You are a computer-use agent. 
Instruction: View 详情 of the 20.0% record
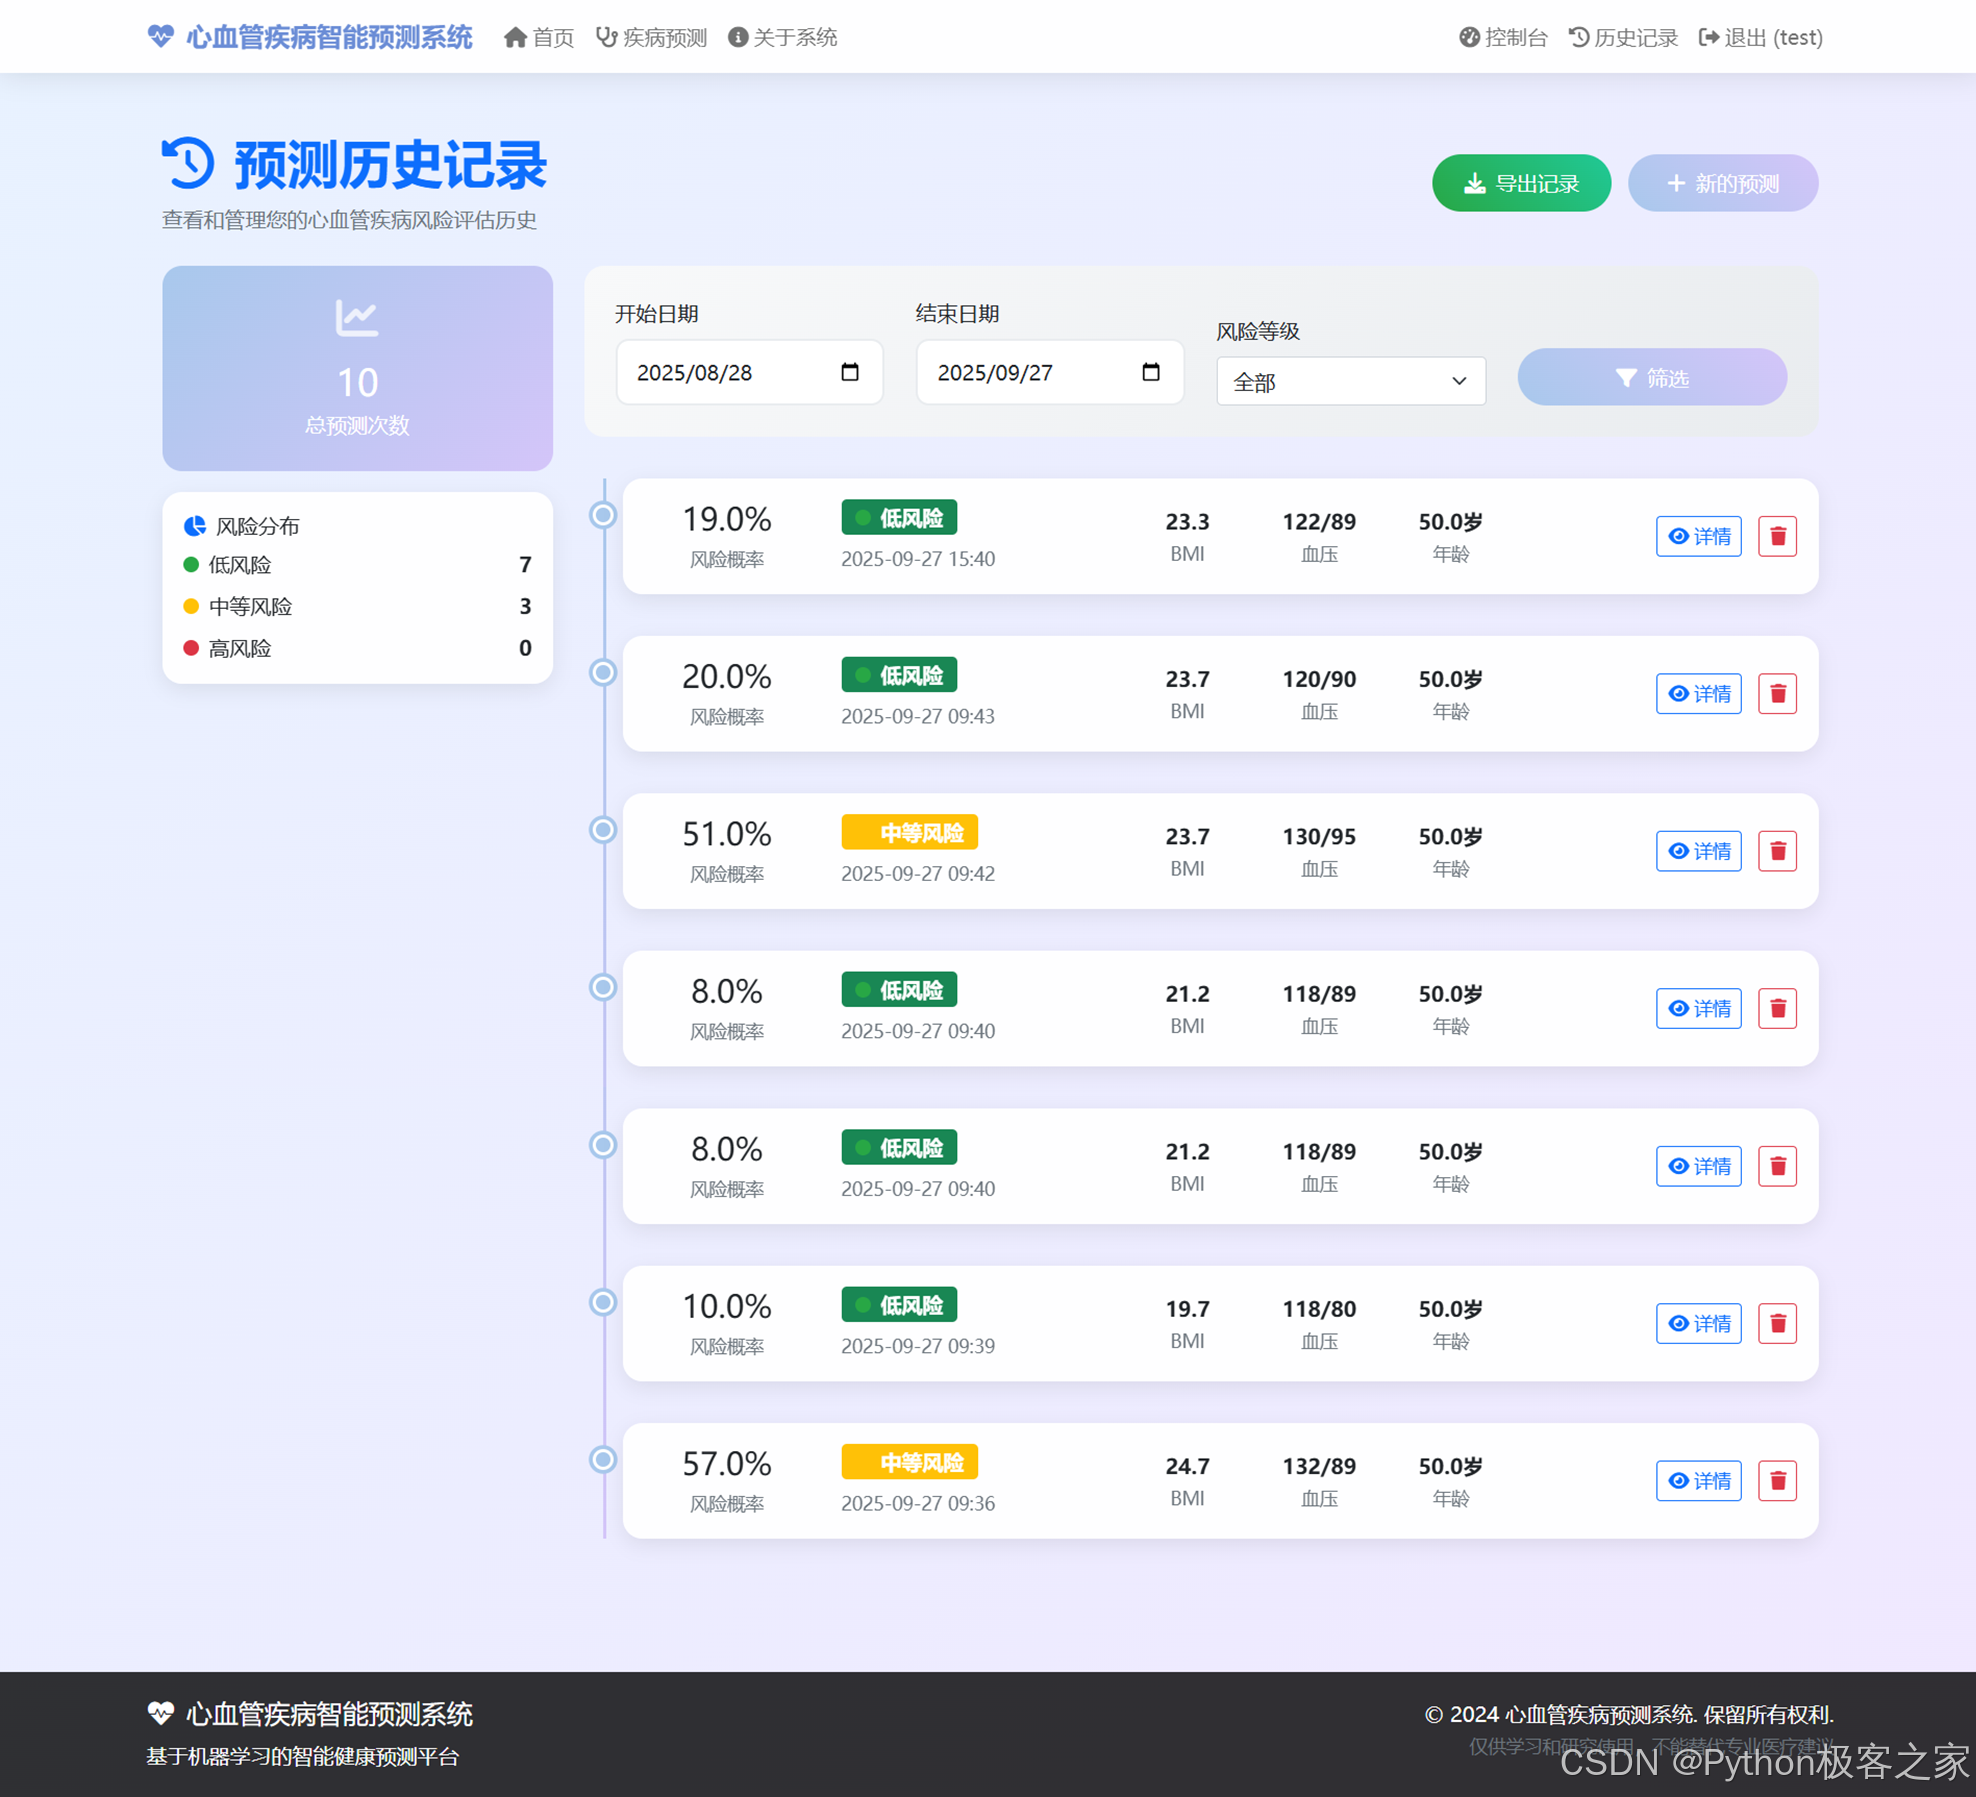coord(1698,694)
